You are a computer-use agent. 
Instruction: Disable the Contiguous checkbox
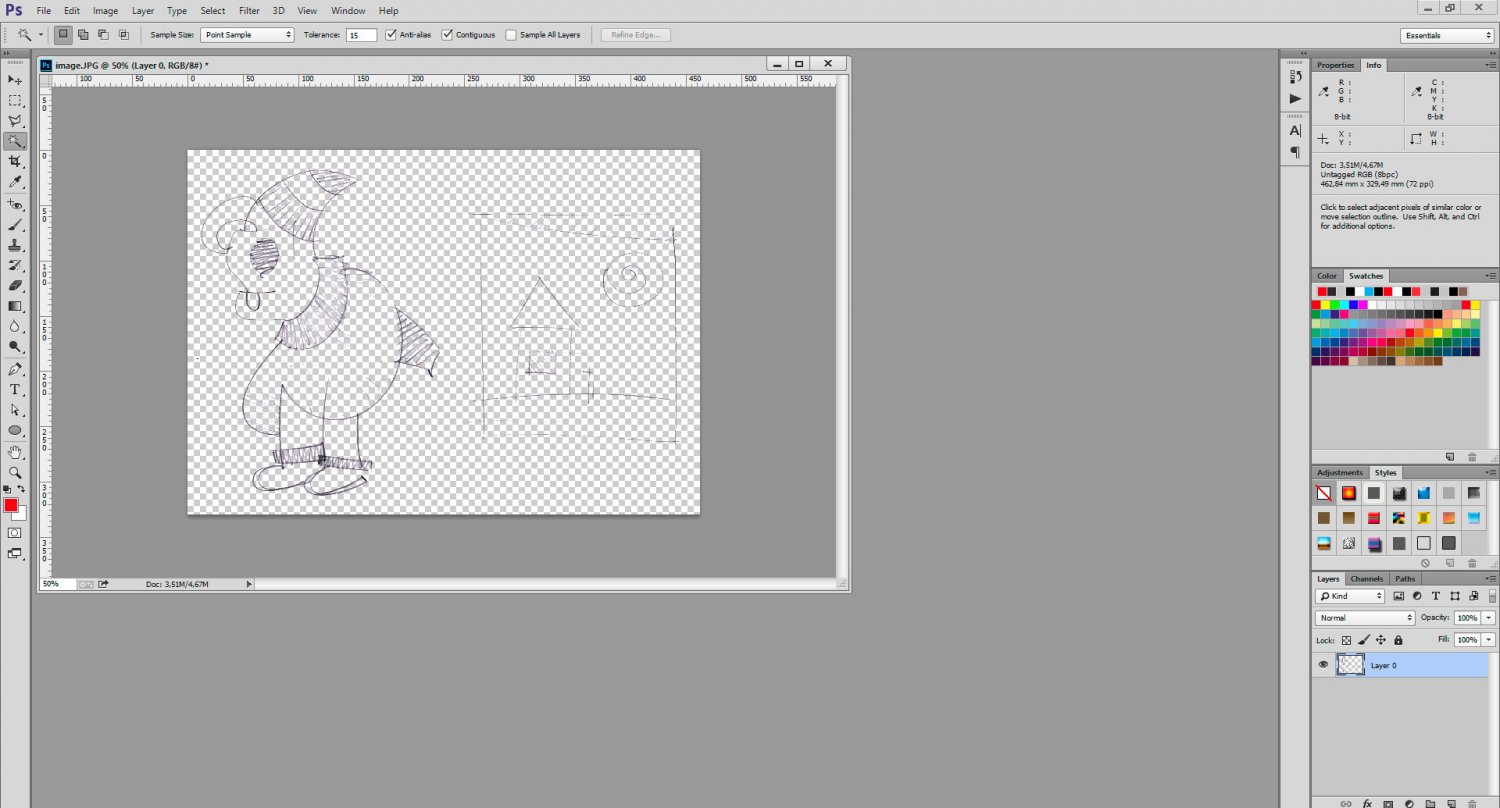(x=447, y=35)
